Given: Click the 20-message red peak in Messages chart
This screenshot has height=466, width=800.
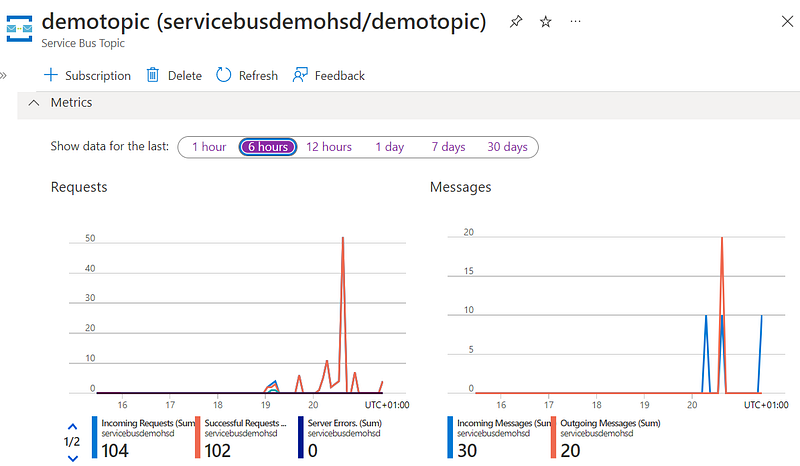Looking at the screenshot, I should [x=722, y=238].
